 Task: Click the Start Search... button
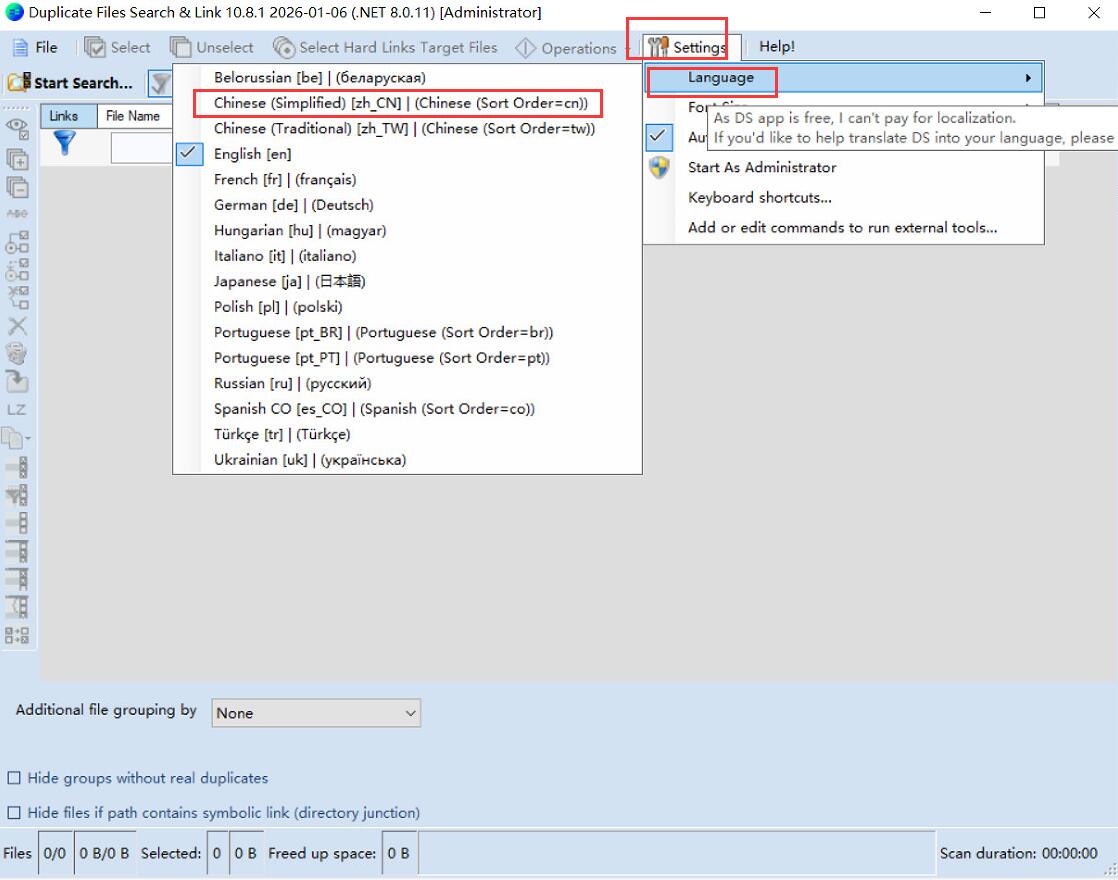coord(71,83)
